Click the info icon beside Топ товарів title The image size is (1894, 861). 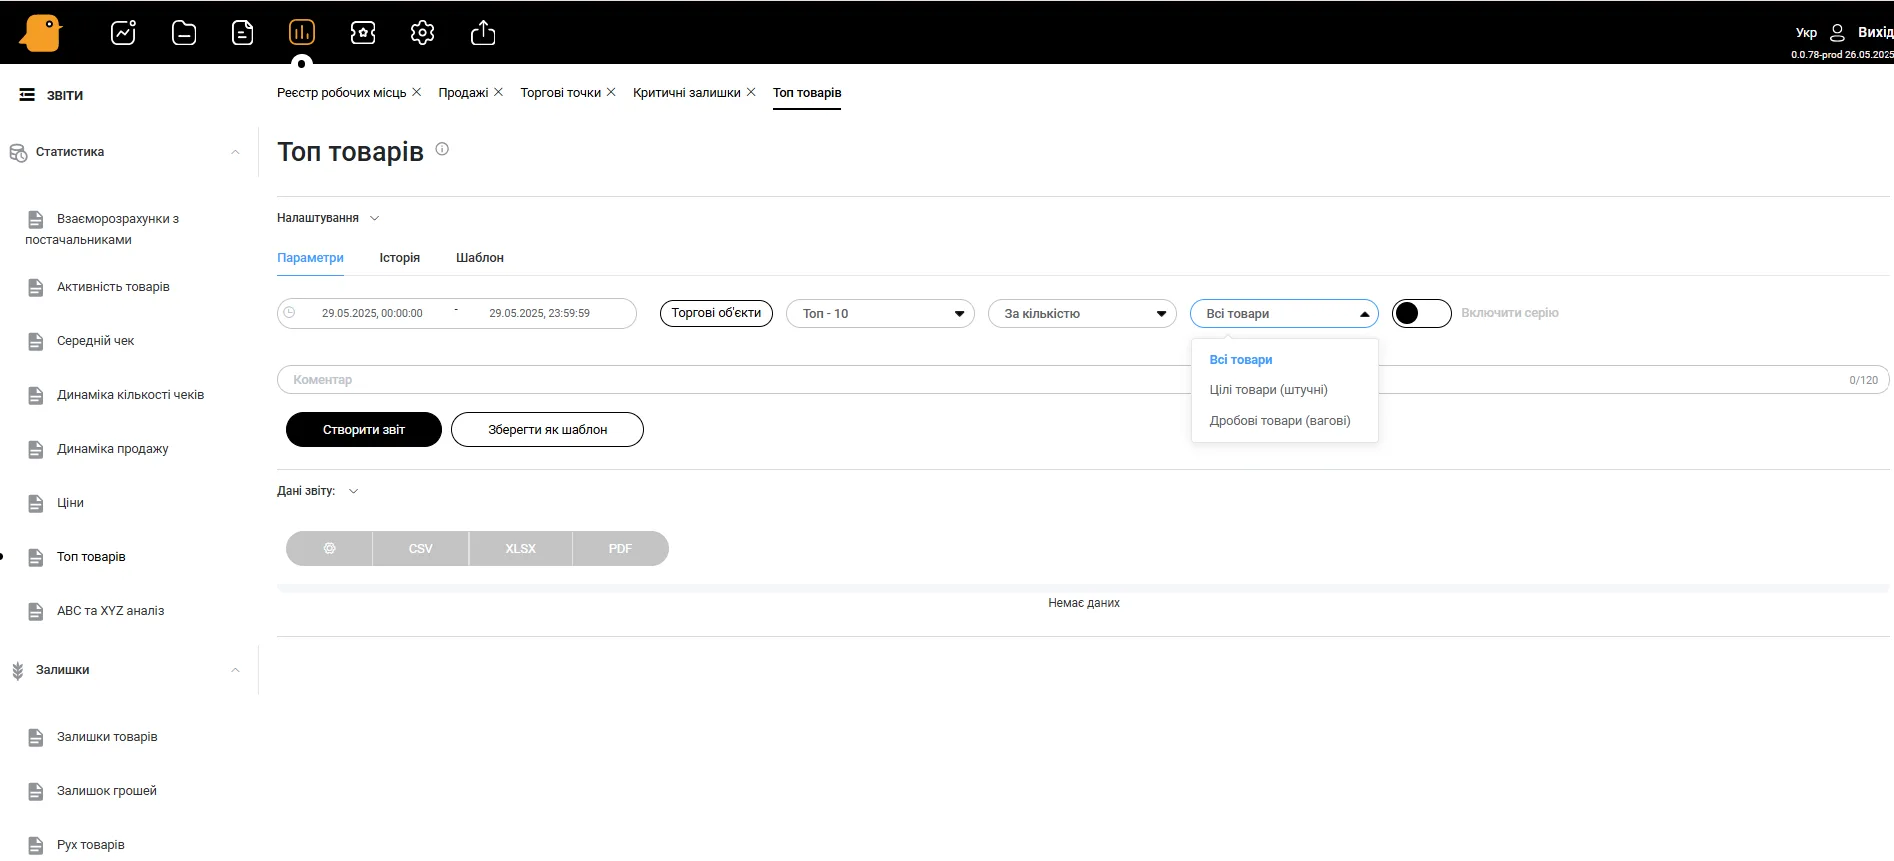[442, 149]
